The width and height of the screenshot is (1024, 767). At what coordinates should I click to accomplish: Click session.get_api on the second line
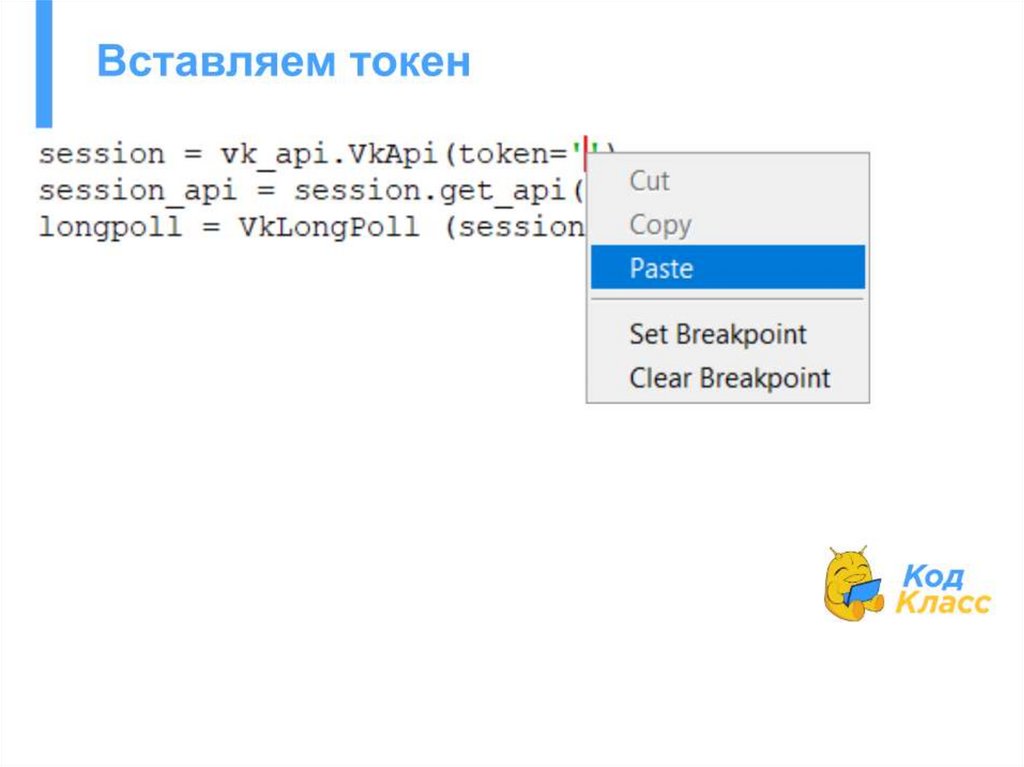coord(428,190)
